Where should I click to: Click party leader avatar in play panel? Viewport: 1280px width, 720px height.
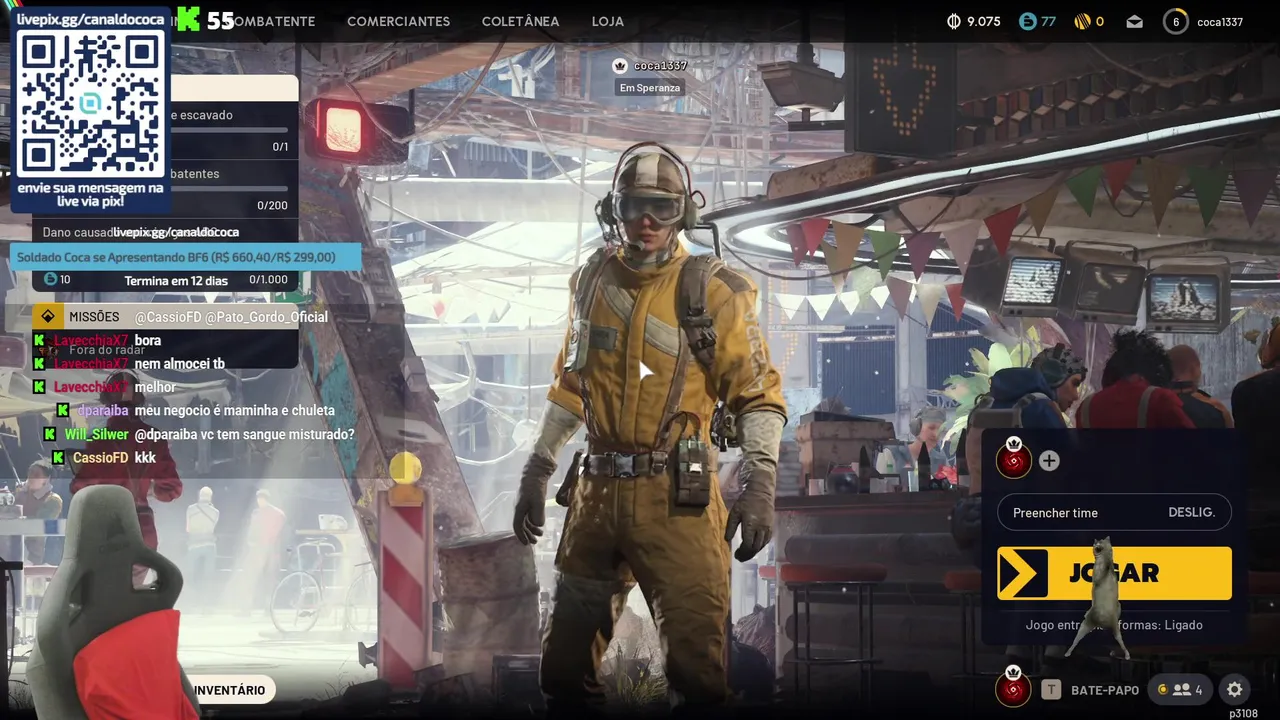(x=1014, y=459)
